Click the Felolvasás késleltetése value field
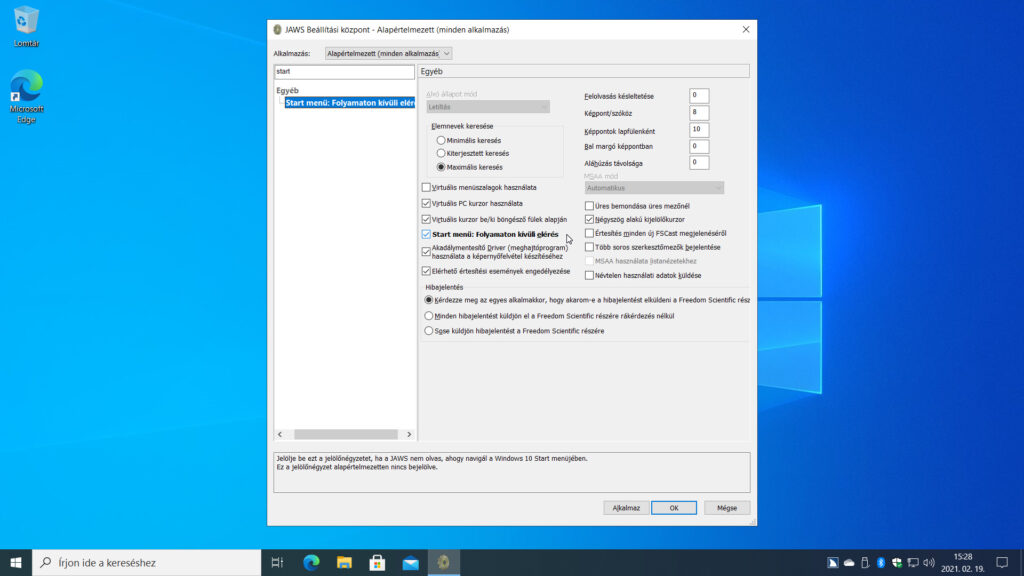 coord(699,95)
